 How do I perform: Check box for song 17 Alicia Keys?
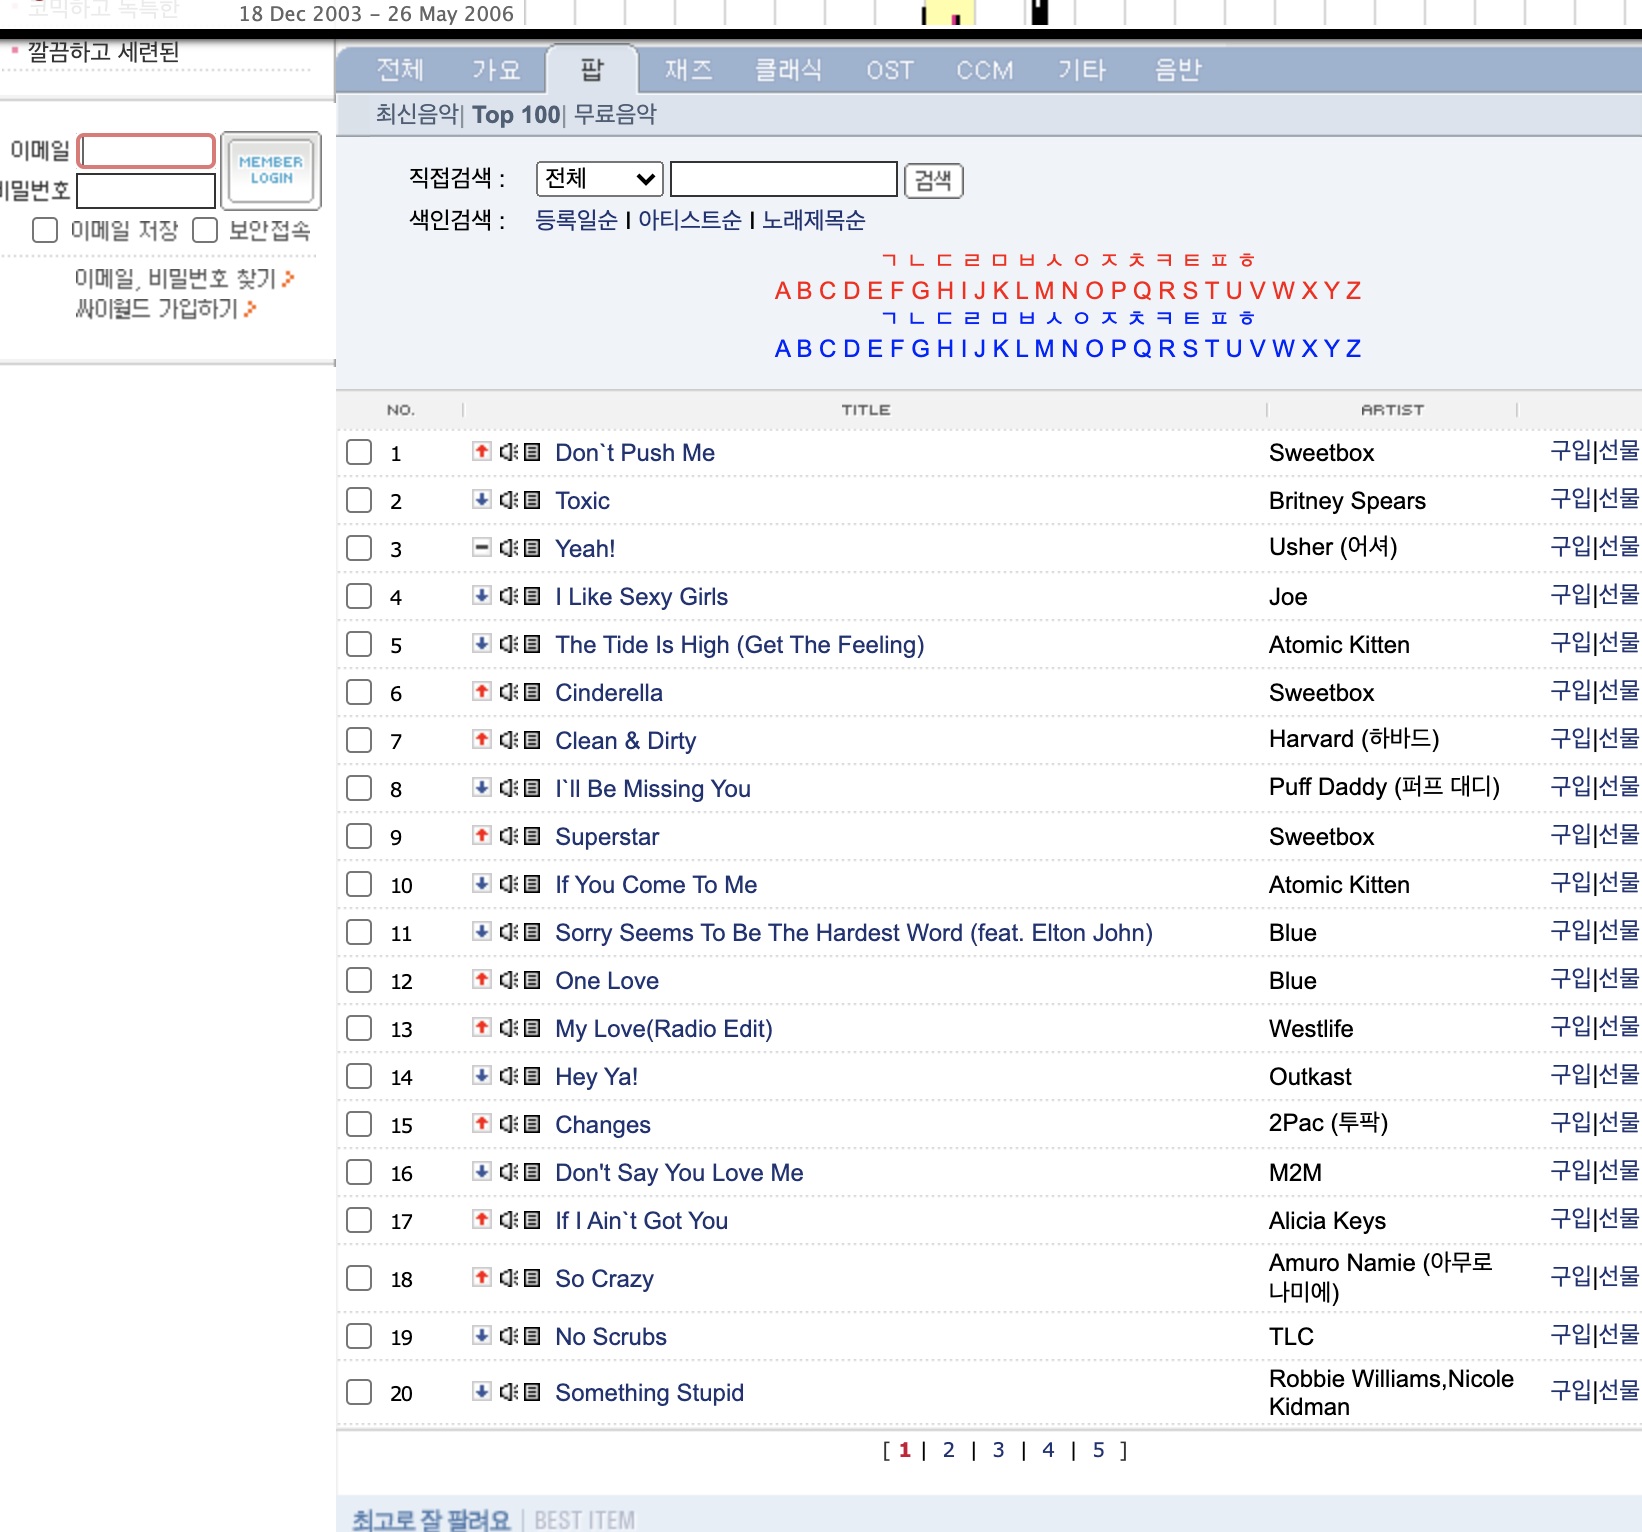click(359, 1220)
